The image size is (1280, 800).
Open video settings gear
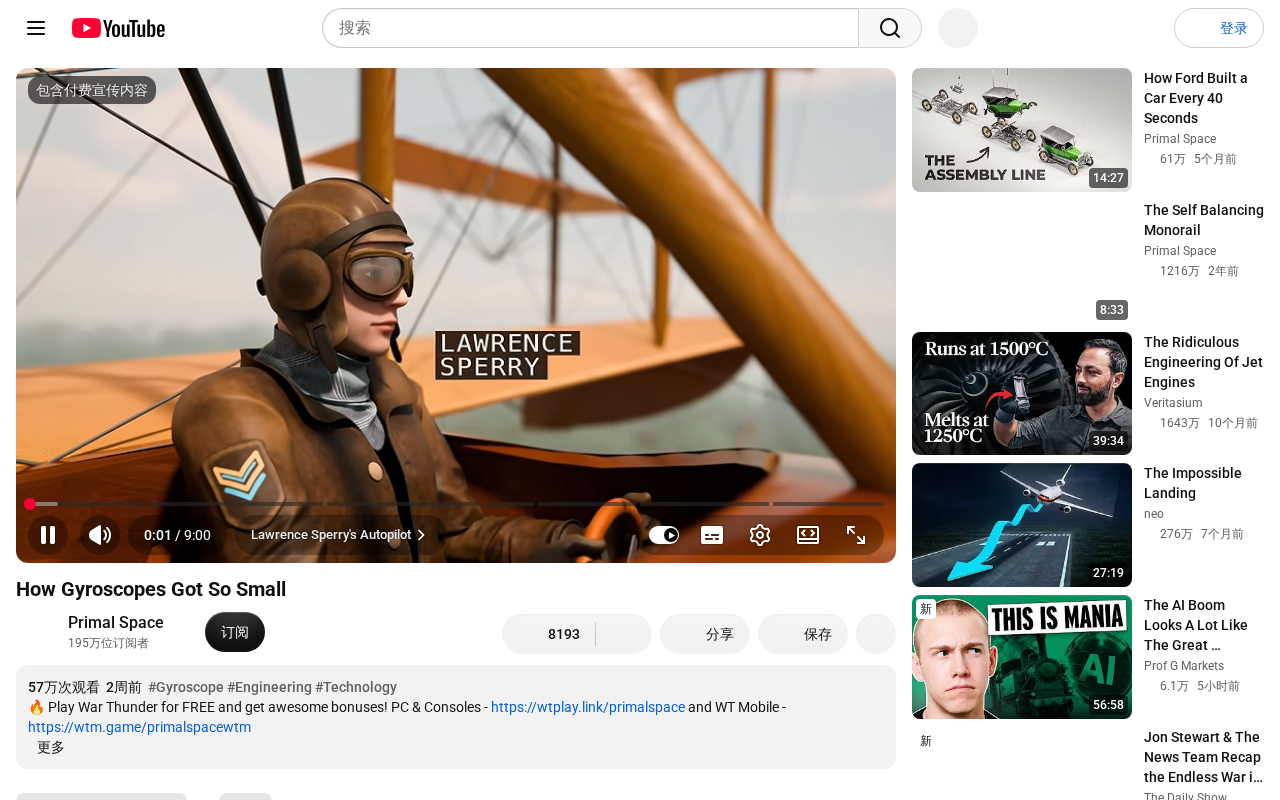pyautogui.click(x=760, y=535)
